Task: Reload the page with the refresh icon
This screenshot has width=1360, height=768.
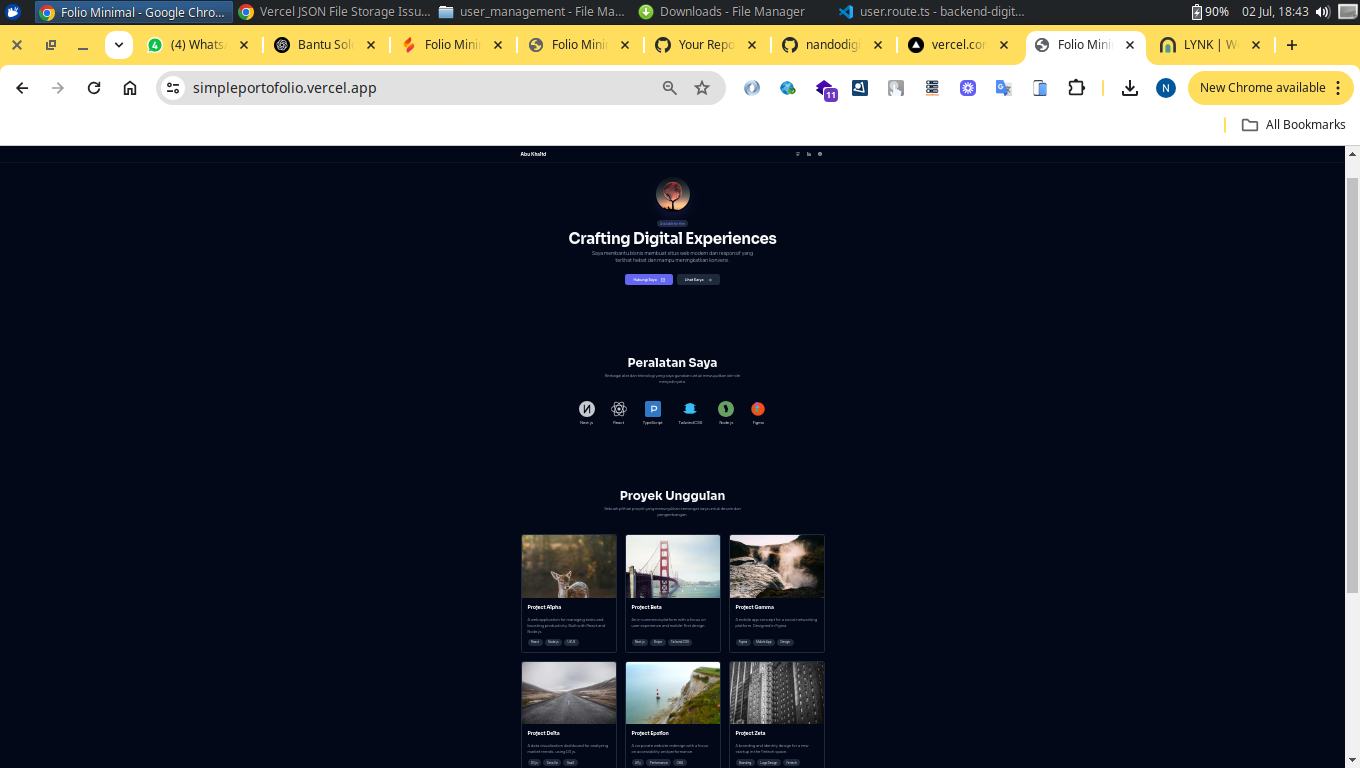Action: (94, 88)
